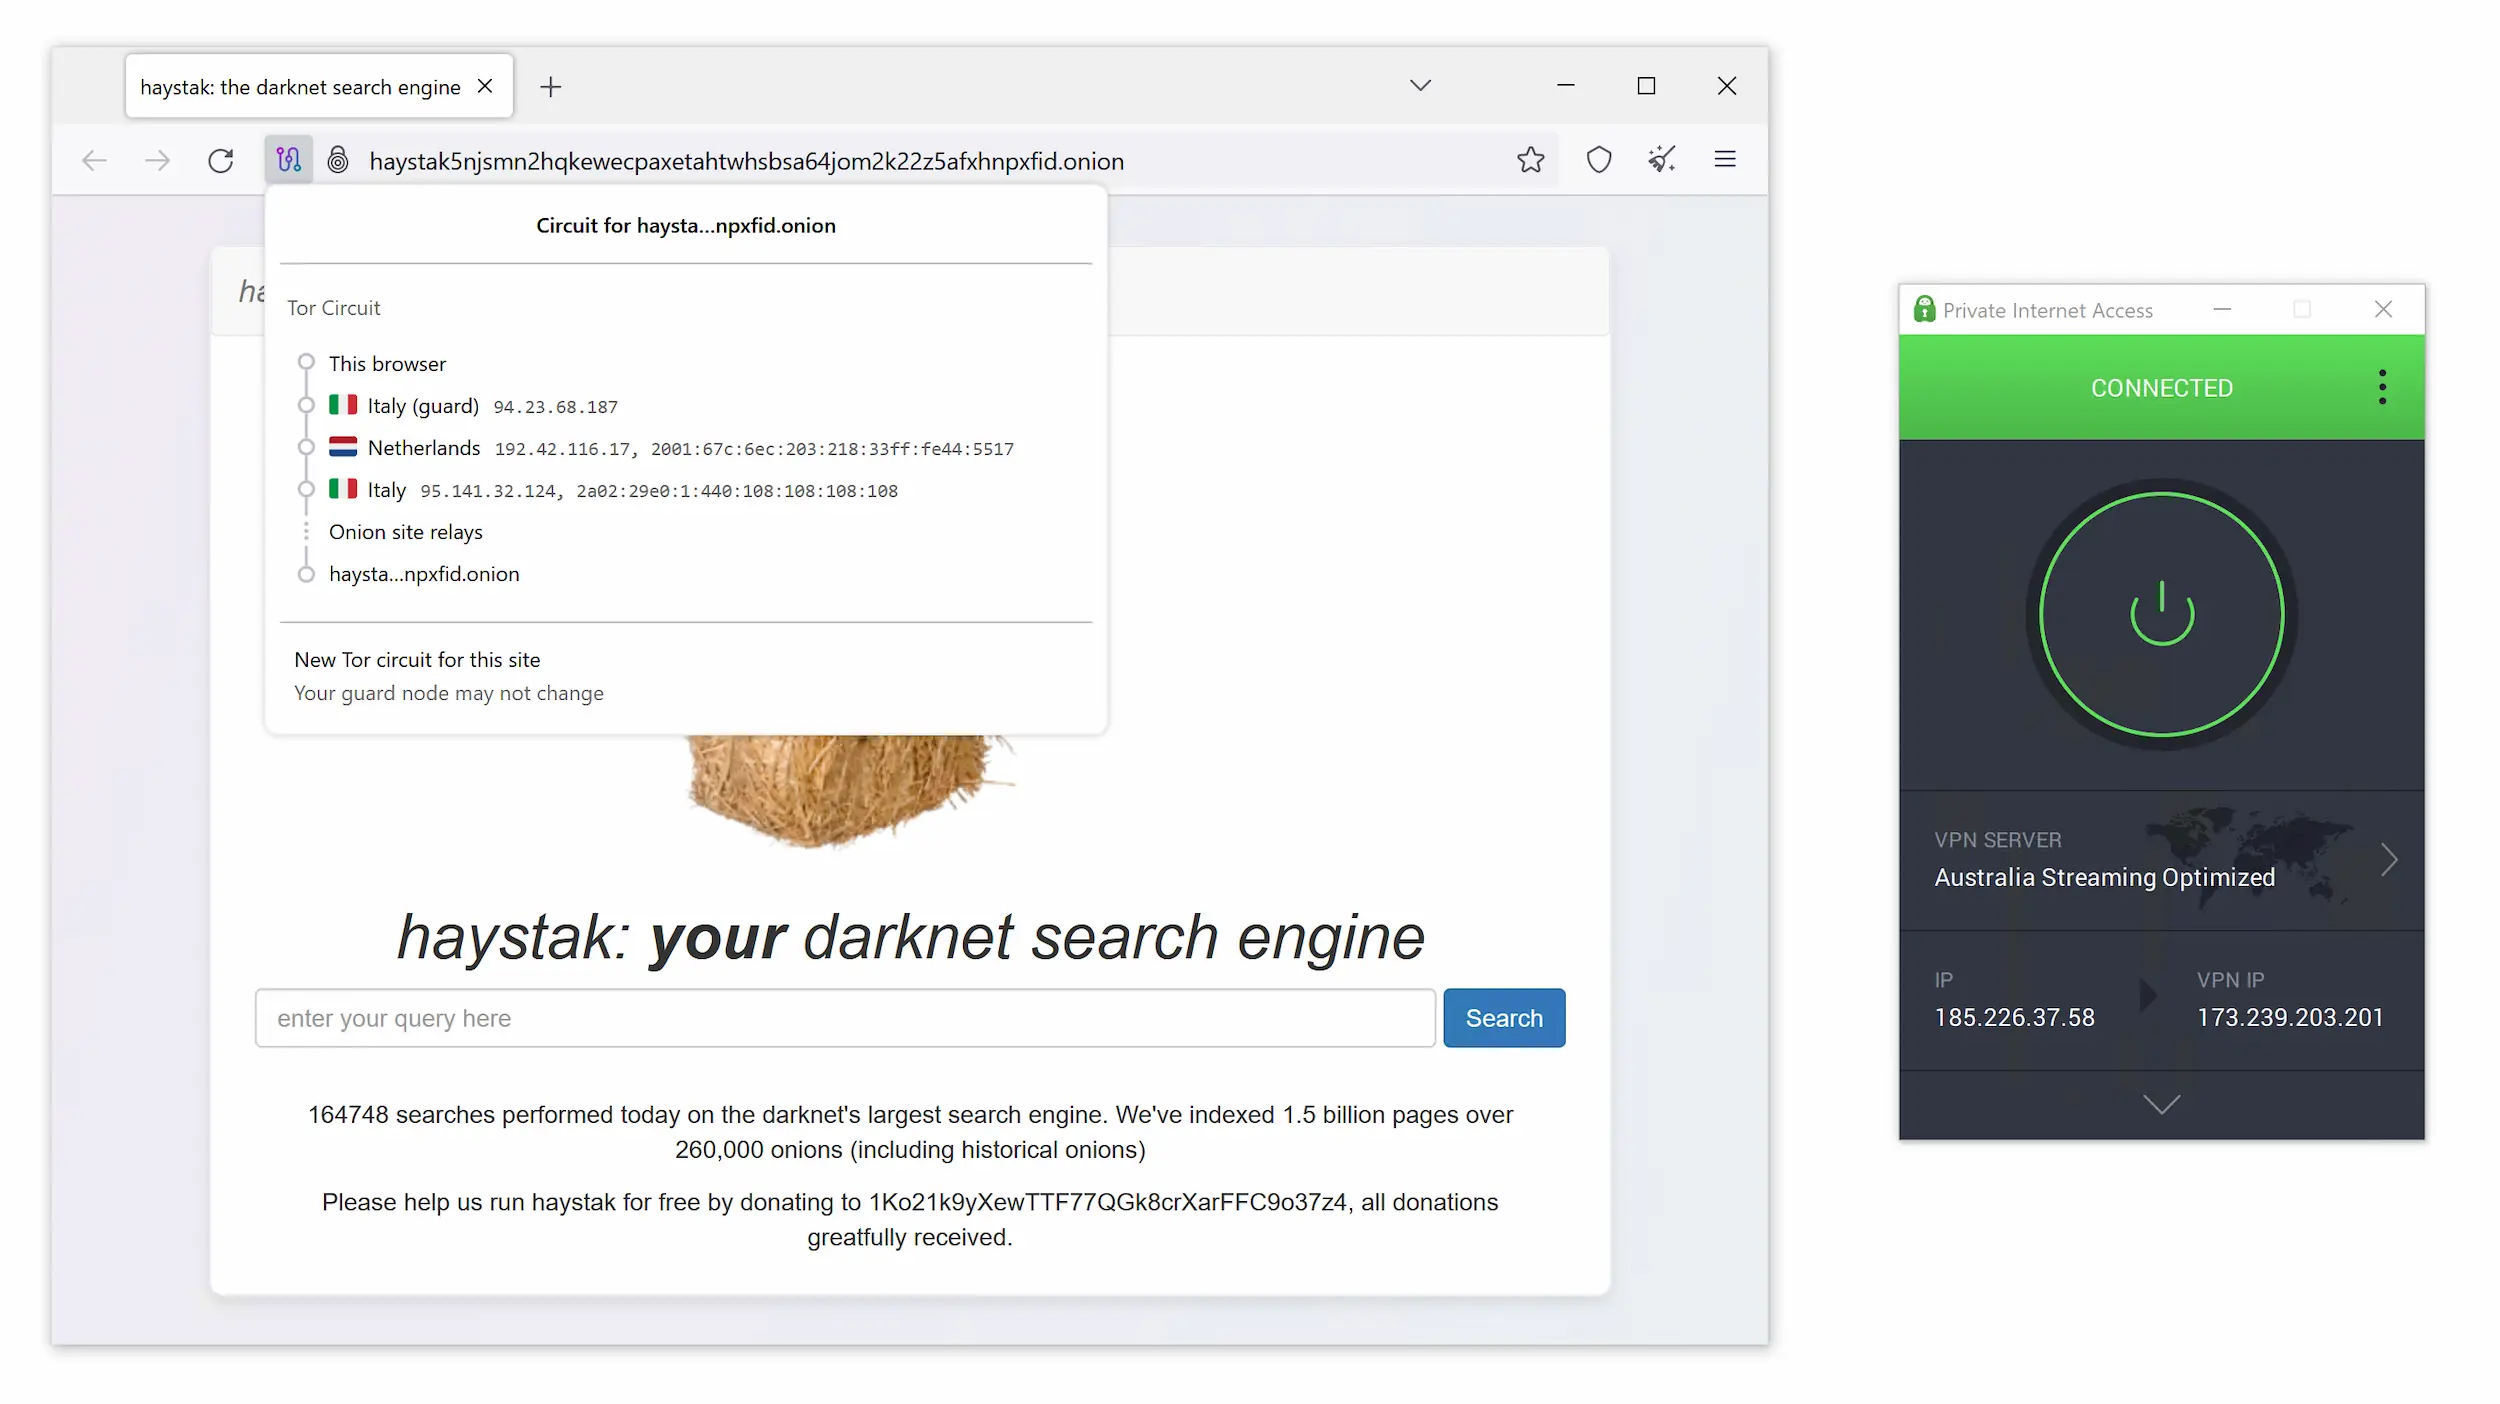Click the page reload icon
The width and height of the screenshot is (2500, 1404).
tap(220, 161)
